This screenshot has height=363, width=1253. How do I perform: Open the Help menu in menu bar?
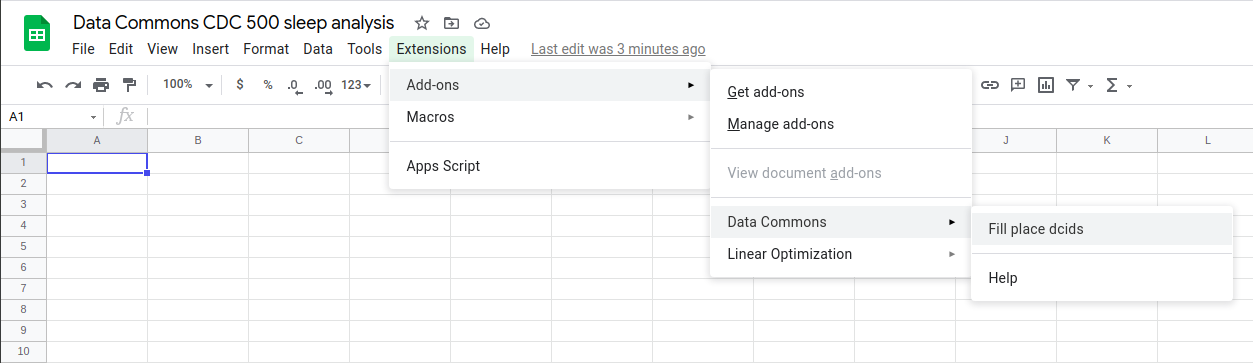point(495,49)
